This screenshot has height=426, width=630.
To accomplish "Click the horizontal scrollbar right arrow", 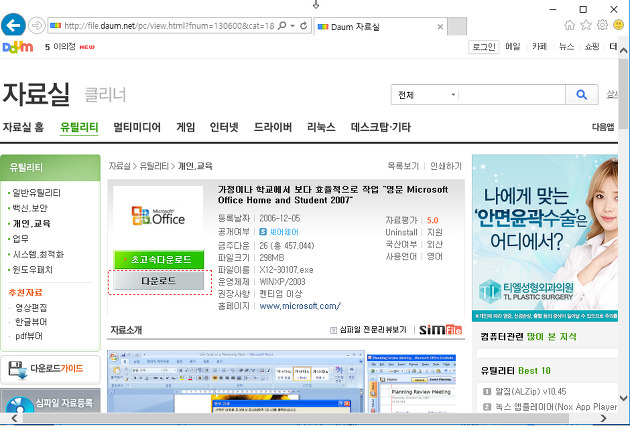I will click(x=603, y=418).
